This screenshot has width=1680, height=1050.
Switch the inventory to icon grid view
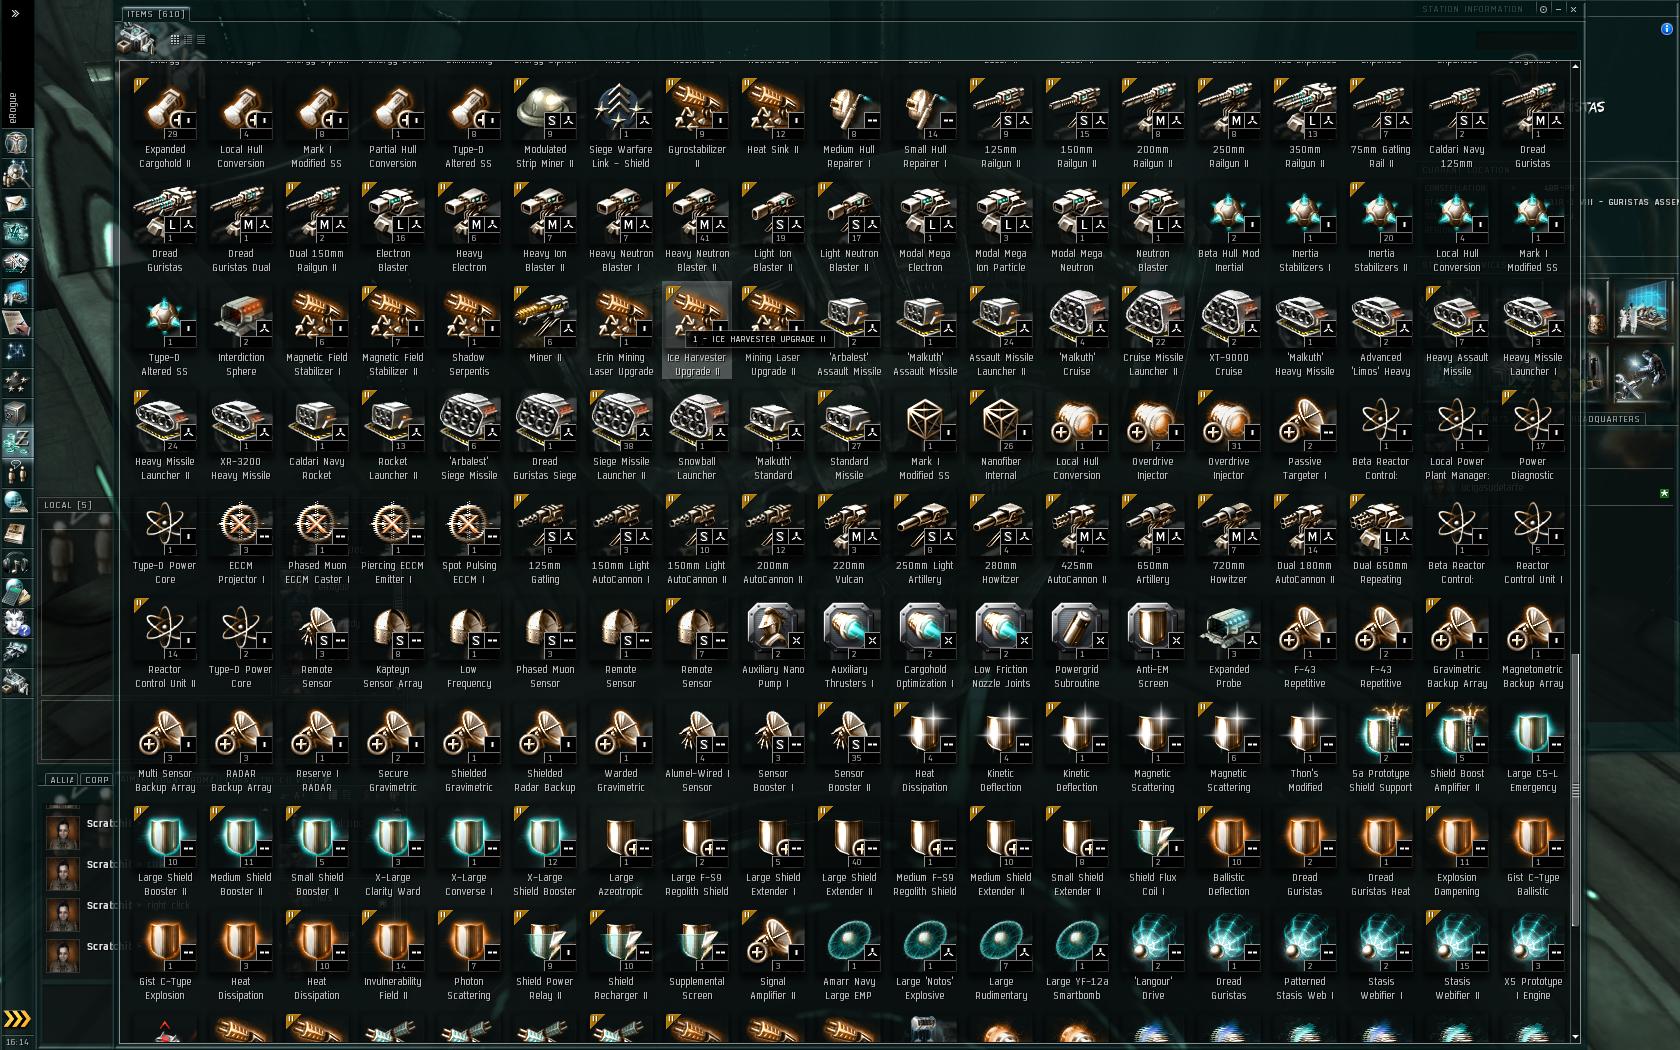pos(175,39)
